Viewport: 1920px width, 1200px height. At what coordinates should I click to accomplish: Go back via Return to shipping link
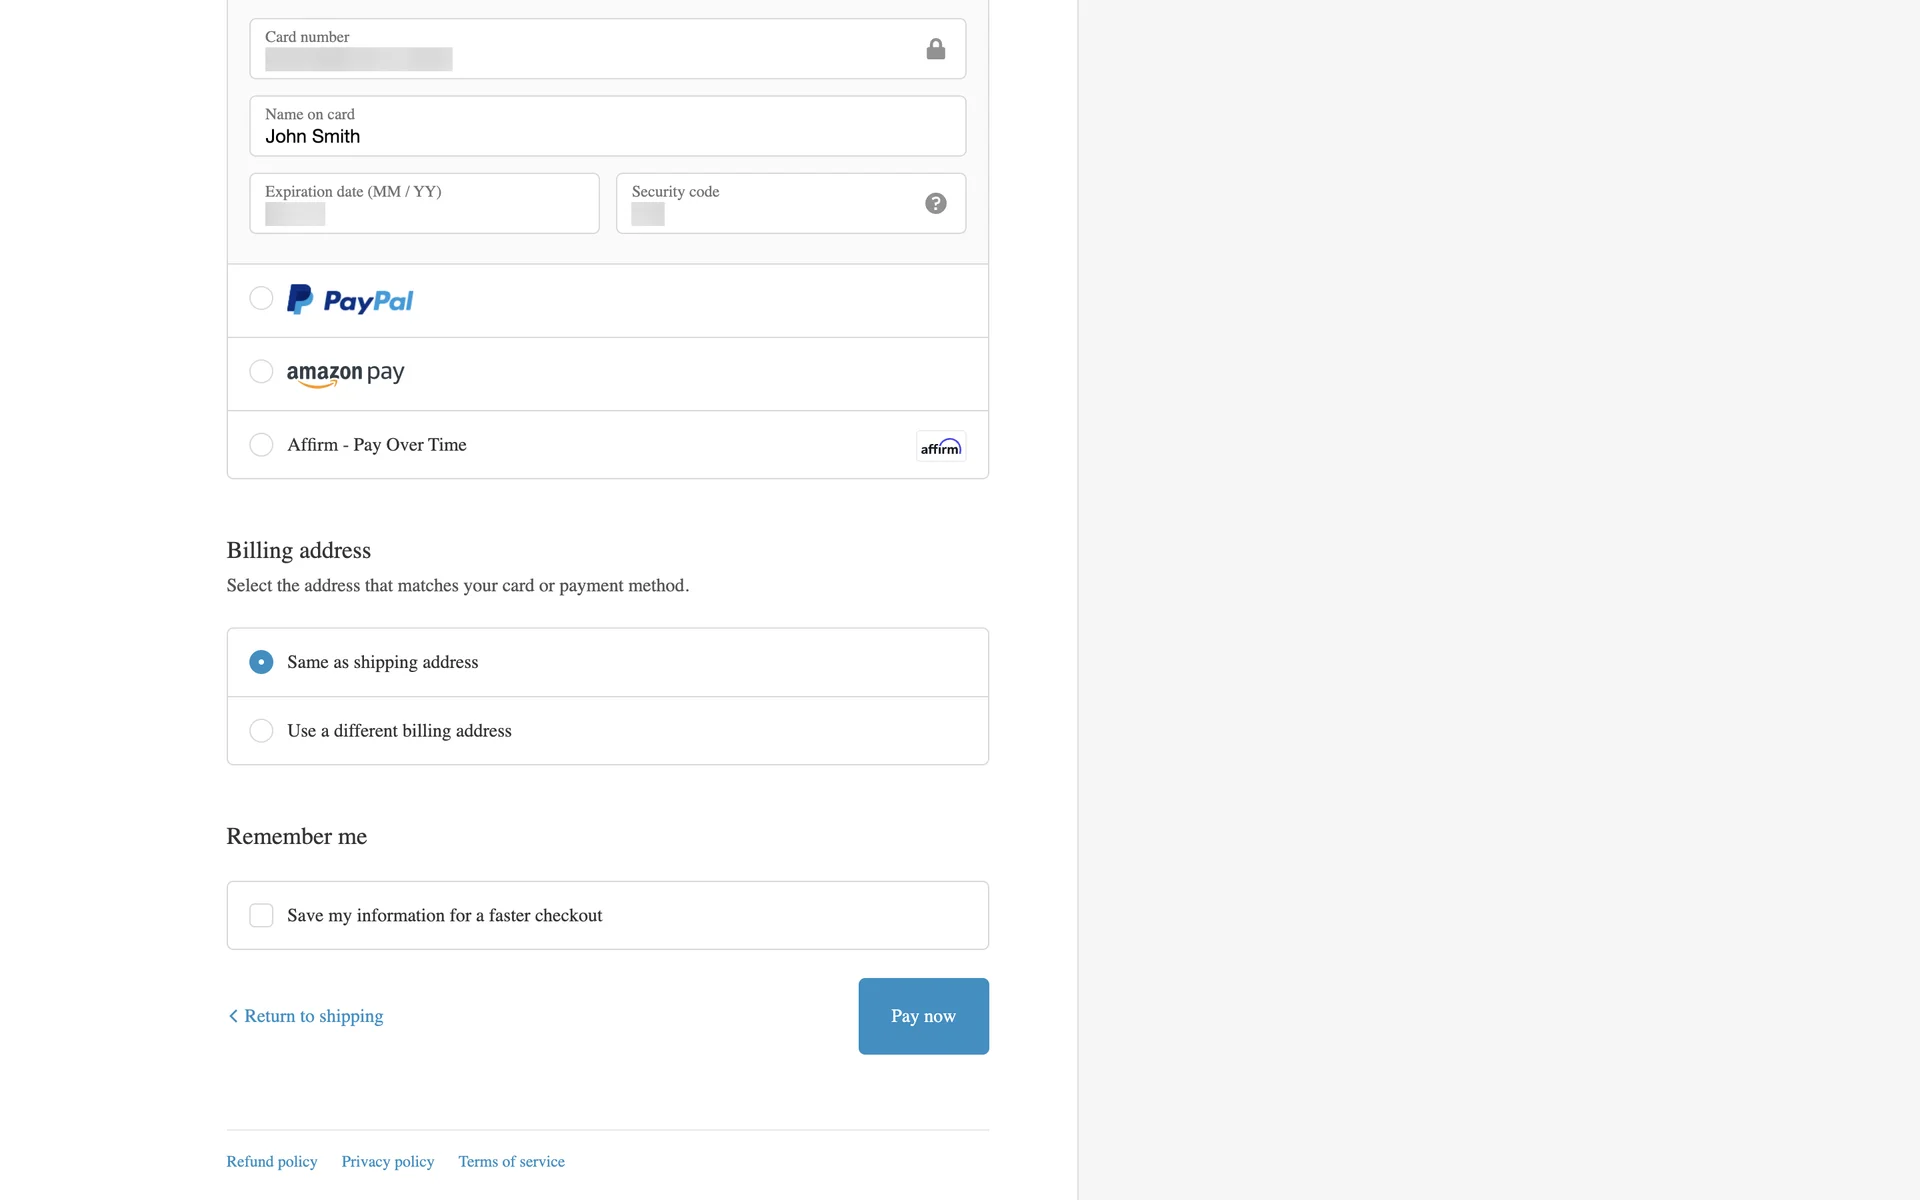coord(313,1016)
